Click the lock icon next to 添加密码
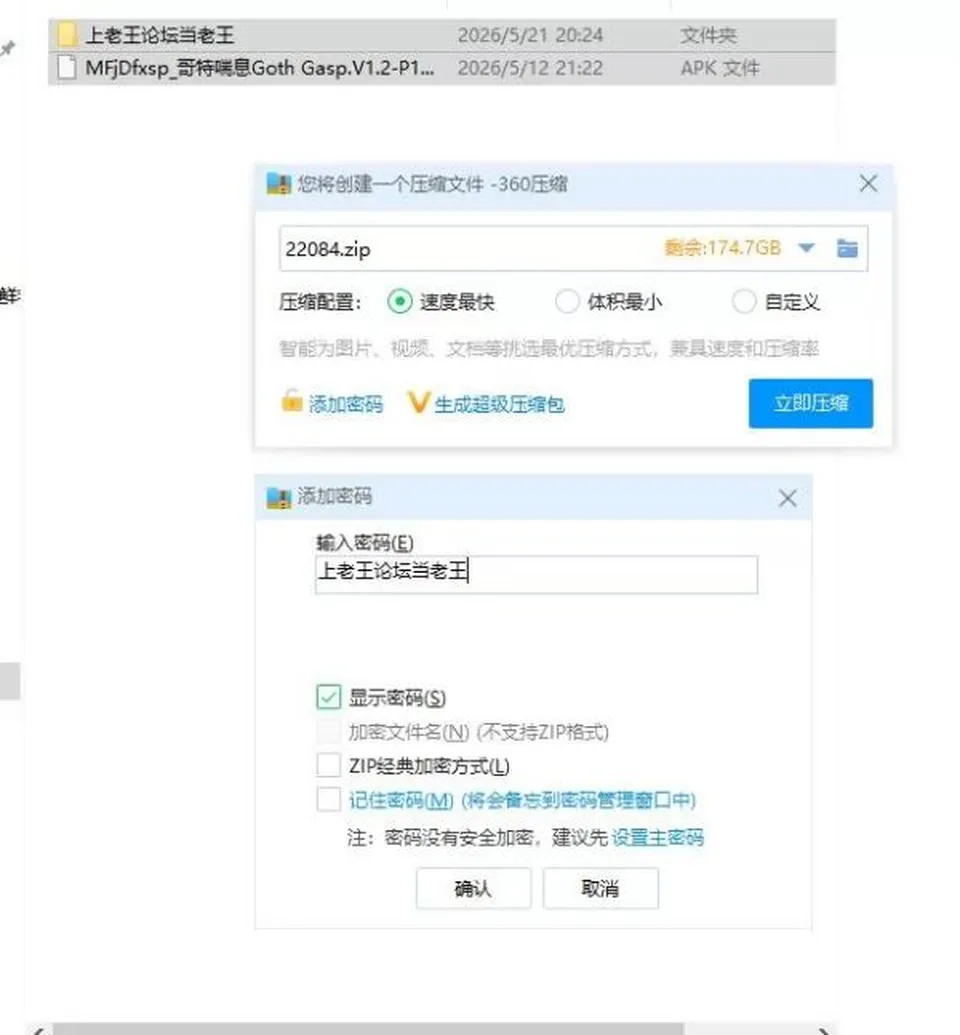 tap(291, 401)
